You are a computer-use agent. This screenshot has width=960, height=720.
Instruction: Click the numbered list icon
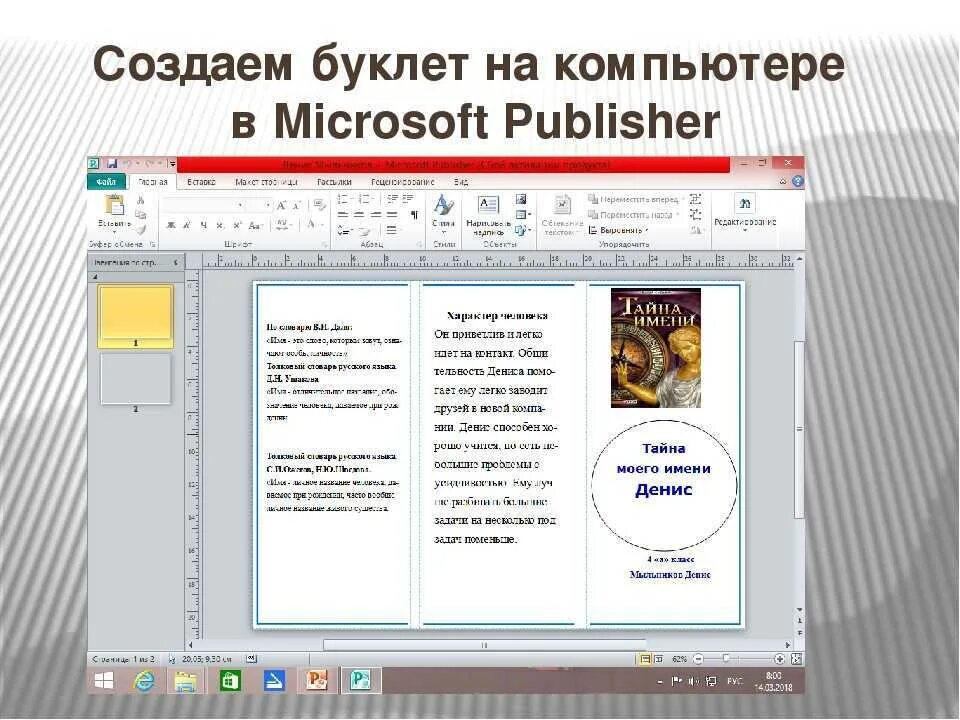pos(366,200)
